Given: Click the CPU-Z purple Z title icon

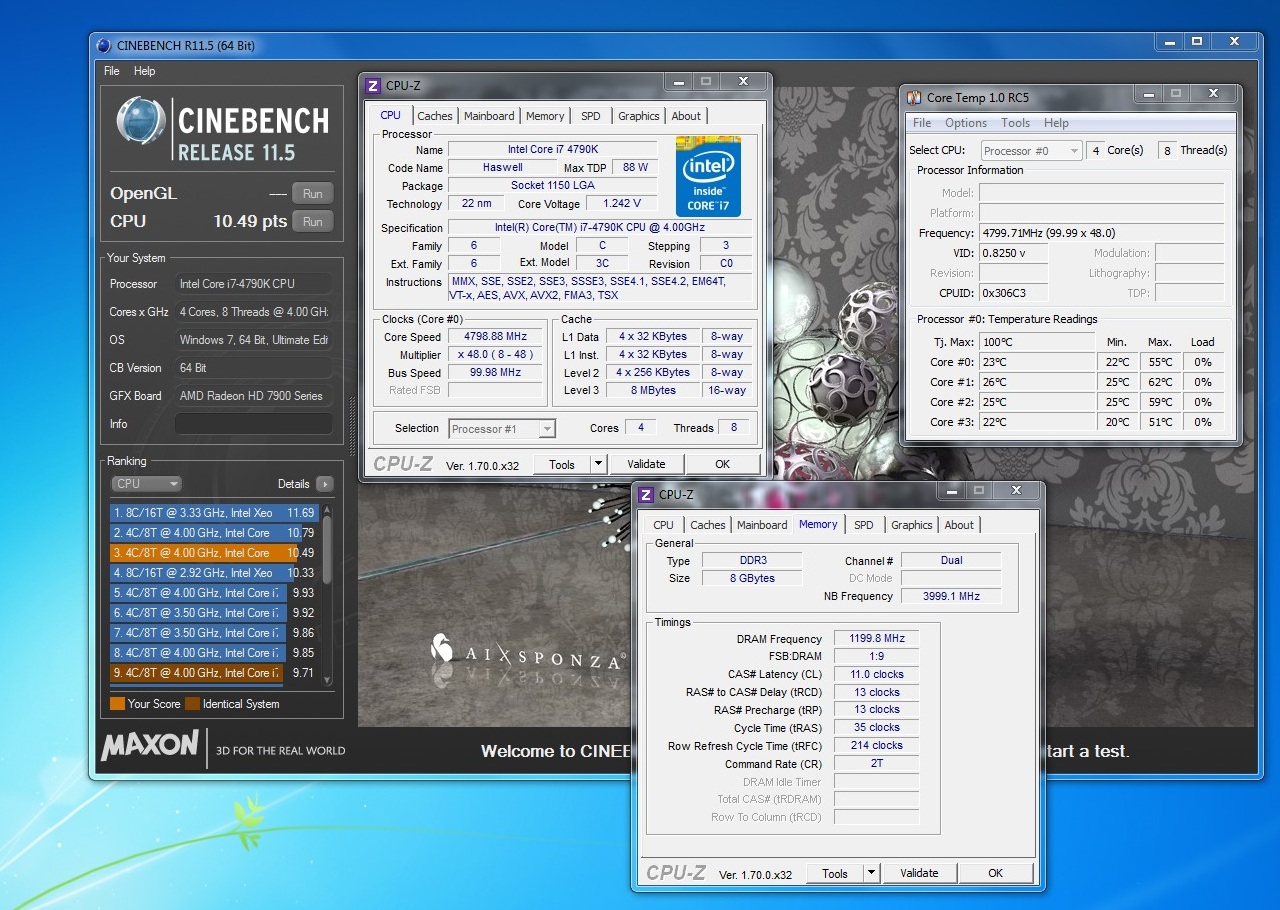Looking at the screenshot, I should point(373,86).
